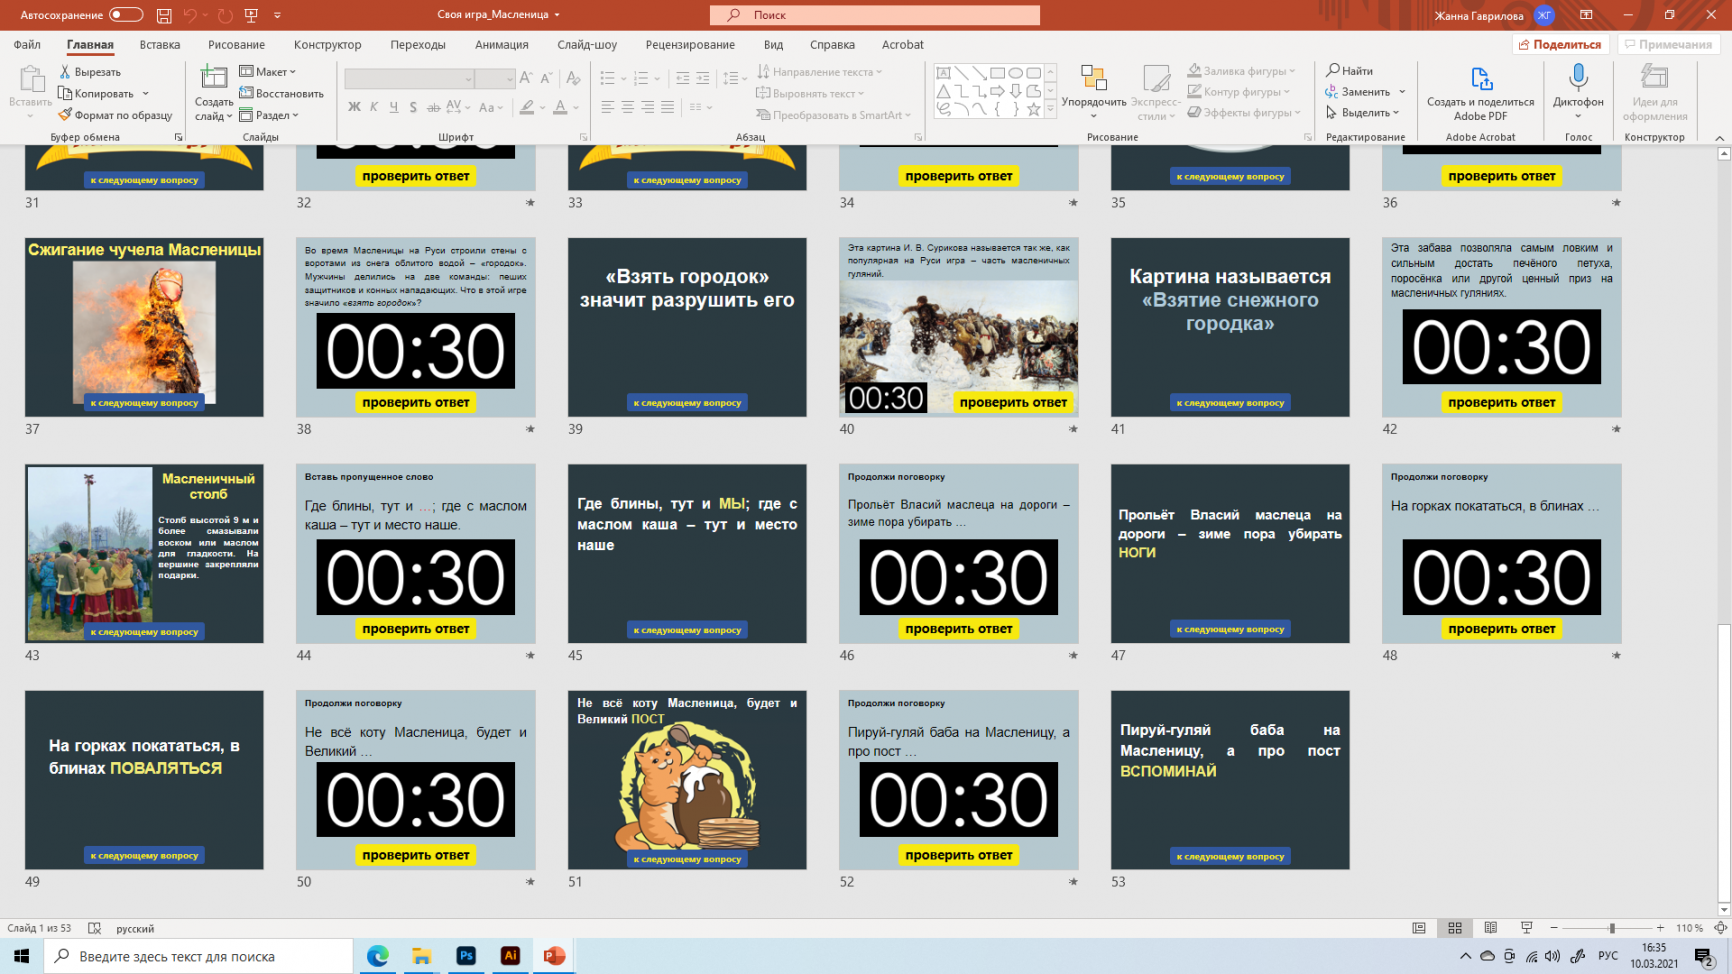Viewport: 1732px width, 974px height.
Task: Click the Dictate (Диктофон) microphone icon
Action: [1577, 79]
